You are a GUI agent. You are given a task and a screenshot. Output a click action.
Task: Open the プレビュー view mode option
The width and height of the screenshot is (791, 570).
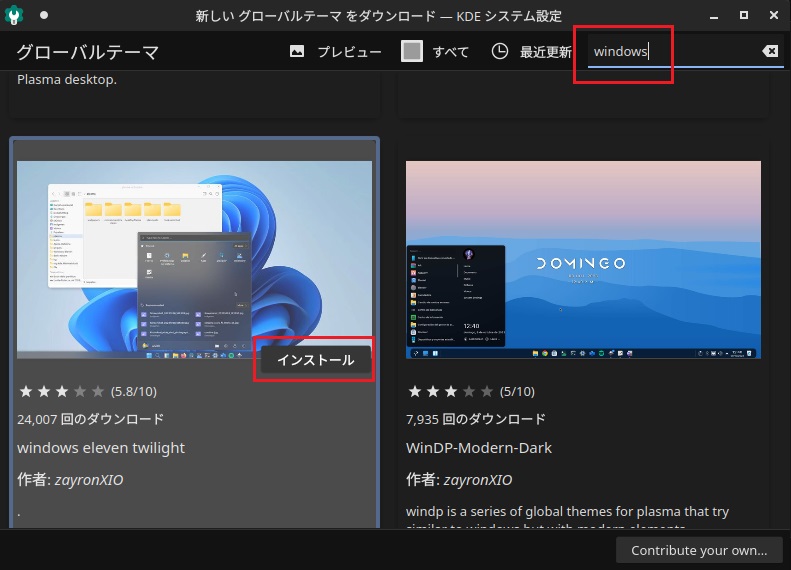pyautogui.click(x=349, y=51)
